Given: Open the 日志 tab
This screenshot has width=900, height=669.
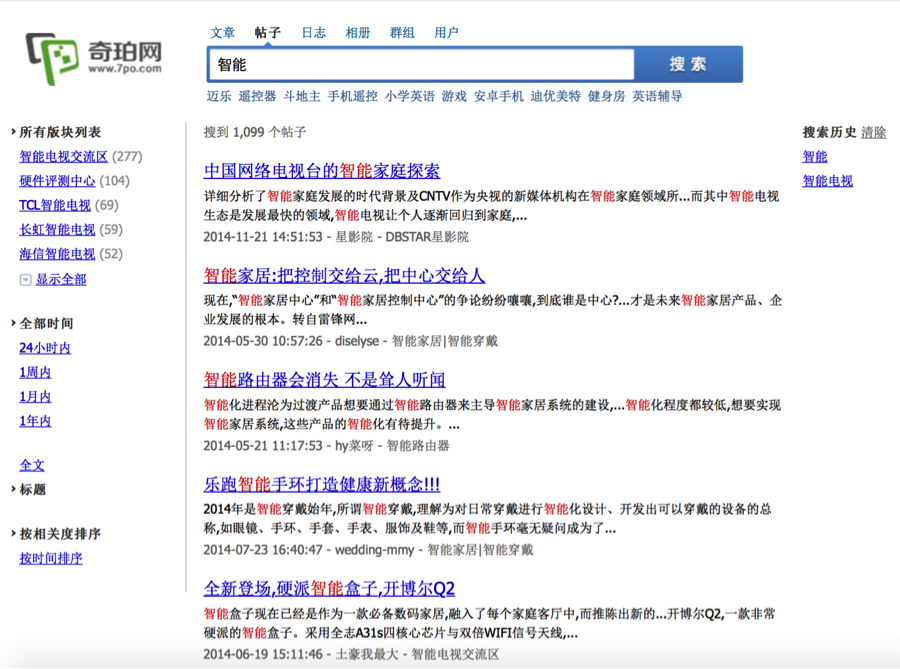Looking at the screenshot, I should coord(313,33).
